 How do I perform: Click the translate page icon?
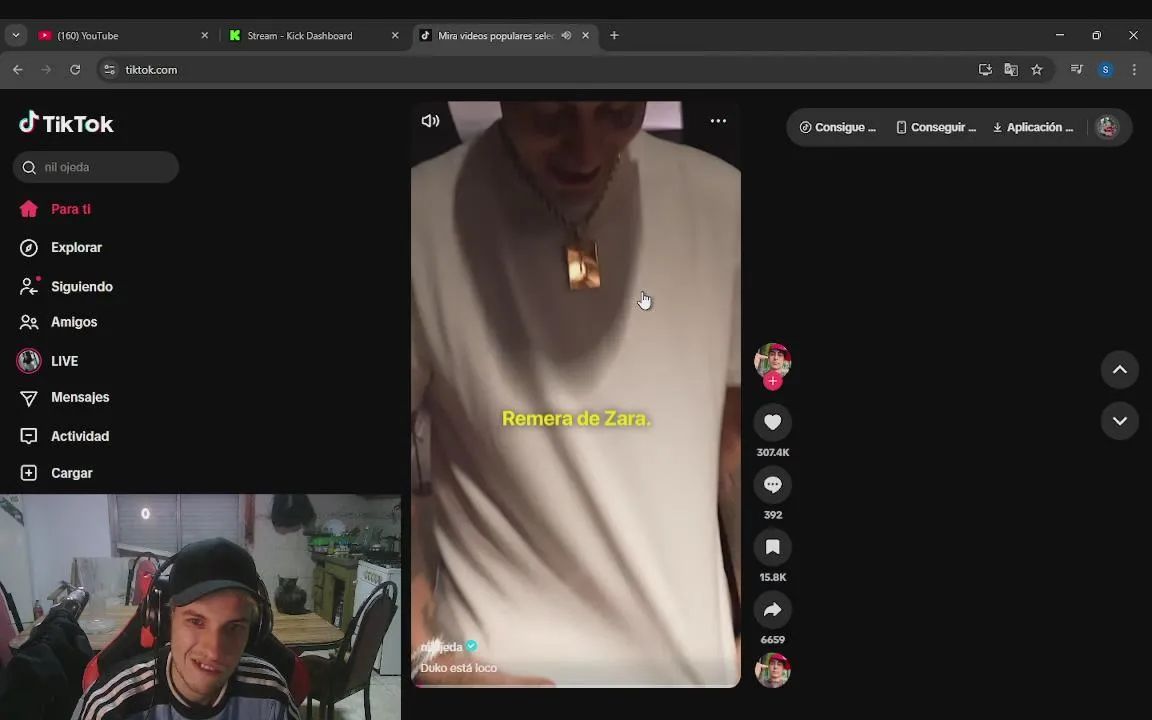tap(1011, 70)
